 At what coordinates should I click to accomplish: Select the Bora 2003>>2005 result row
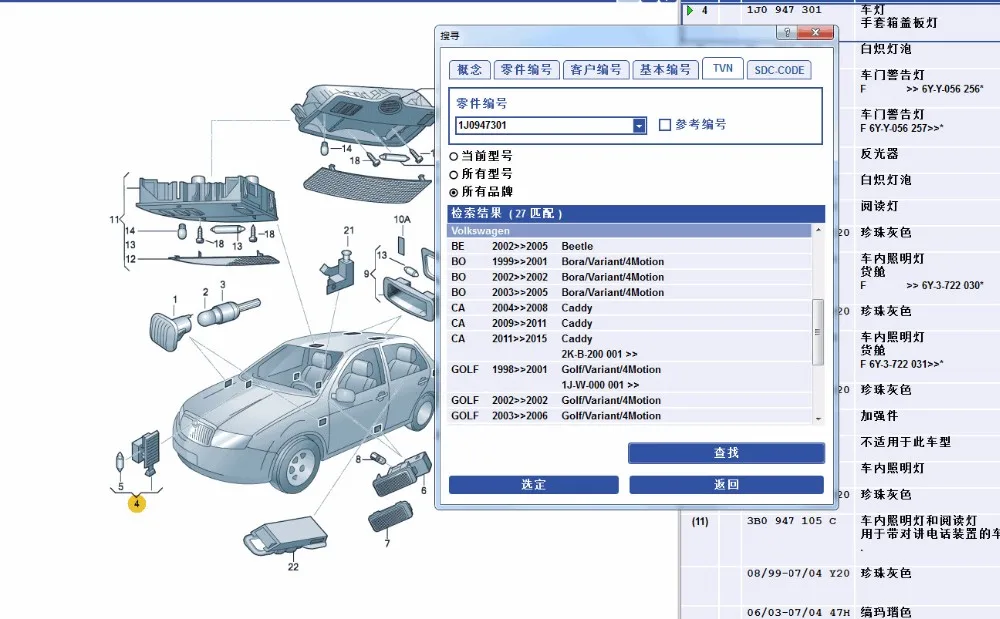[629, 292]
